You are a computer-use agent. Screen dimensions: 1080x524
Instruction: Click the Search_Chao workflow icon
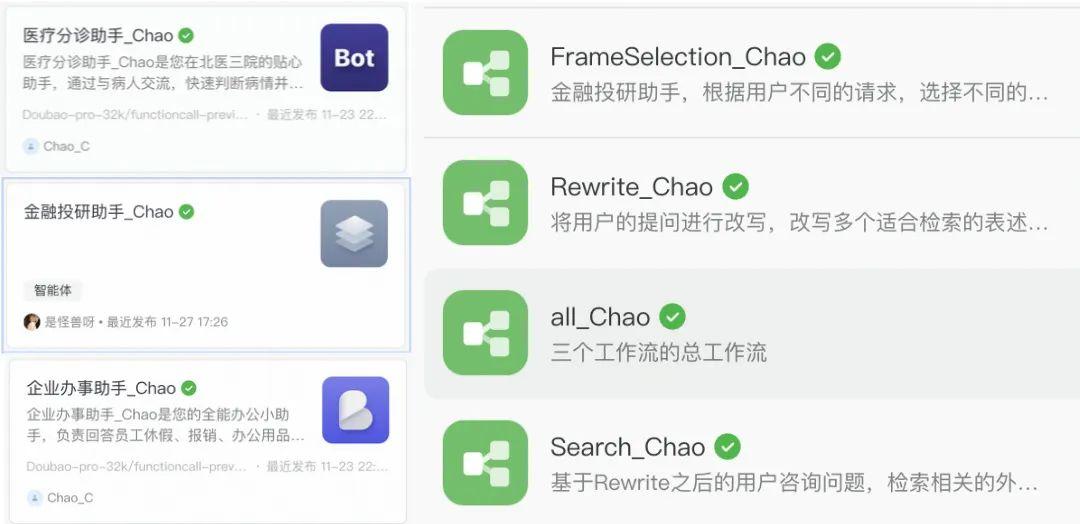485,463
